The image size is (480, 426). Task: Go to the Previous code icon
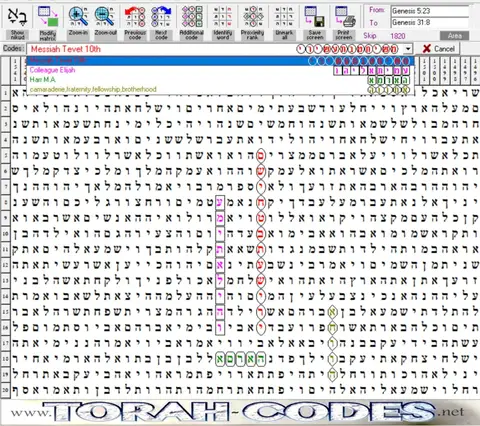click(135, 17)
